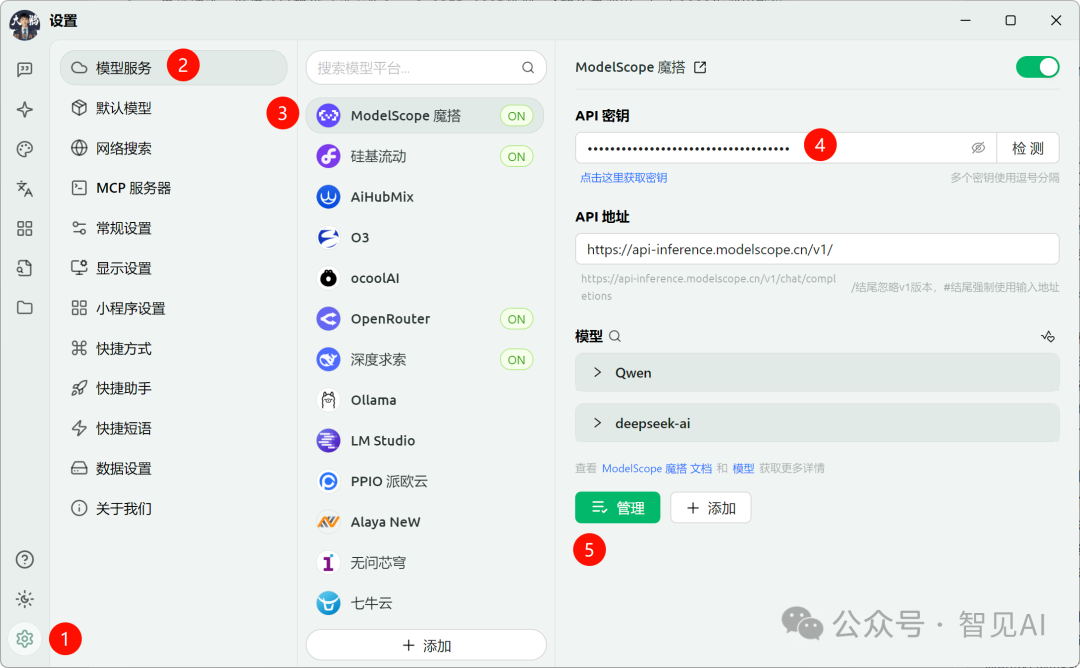Open 小程序设置 settings section
Image resolution: width=1080 pixels, height=668 pixels.
[x=173, y=308]
